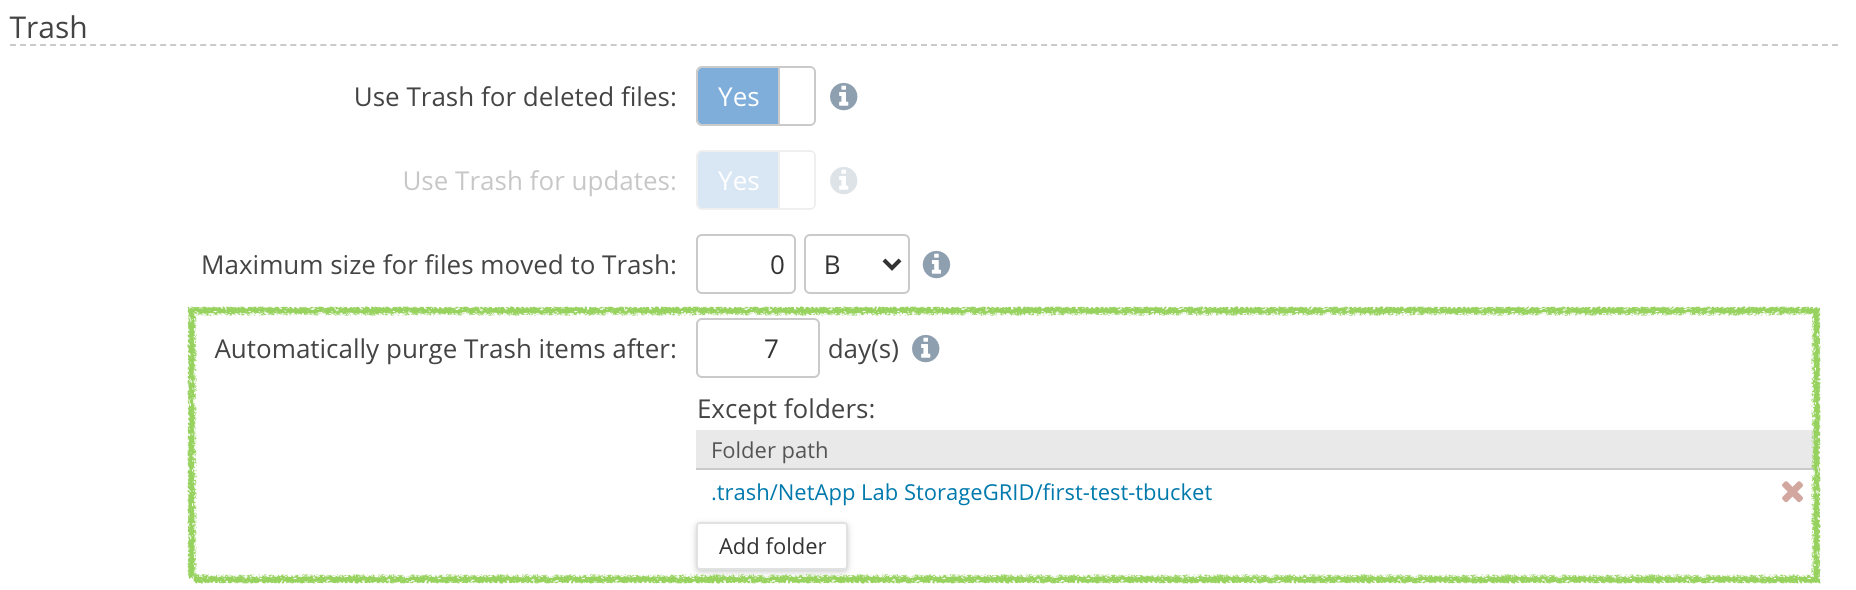Click the maximum file size number field
The height and width of the screenshot is (590, 1856).
click(x=746, y=265)
